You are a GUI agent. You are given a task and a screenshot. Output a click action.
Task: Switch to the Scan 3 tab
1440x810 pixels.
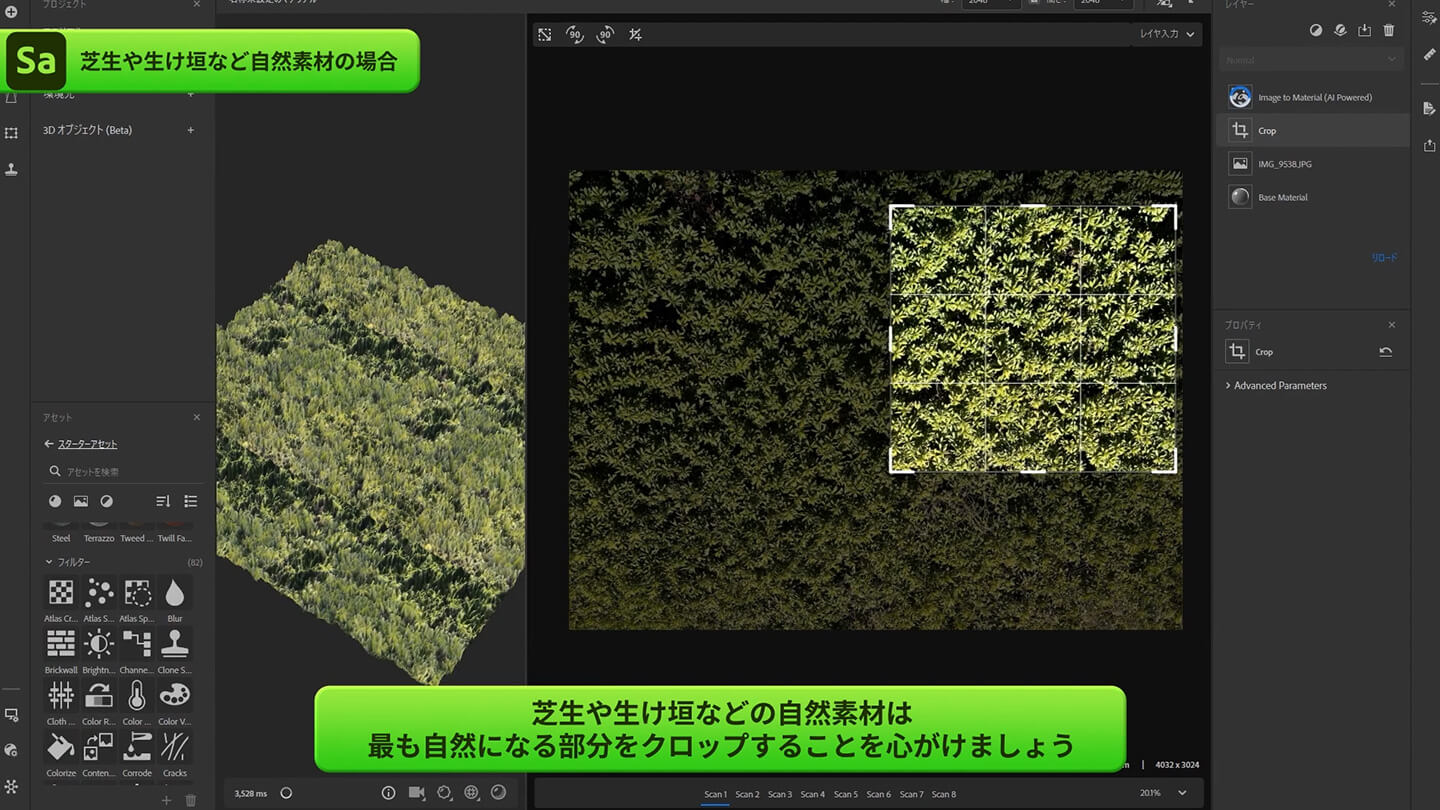(780, 794)
